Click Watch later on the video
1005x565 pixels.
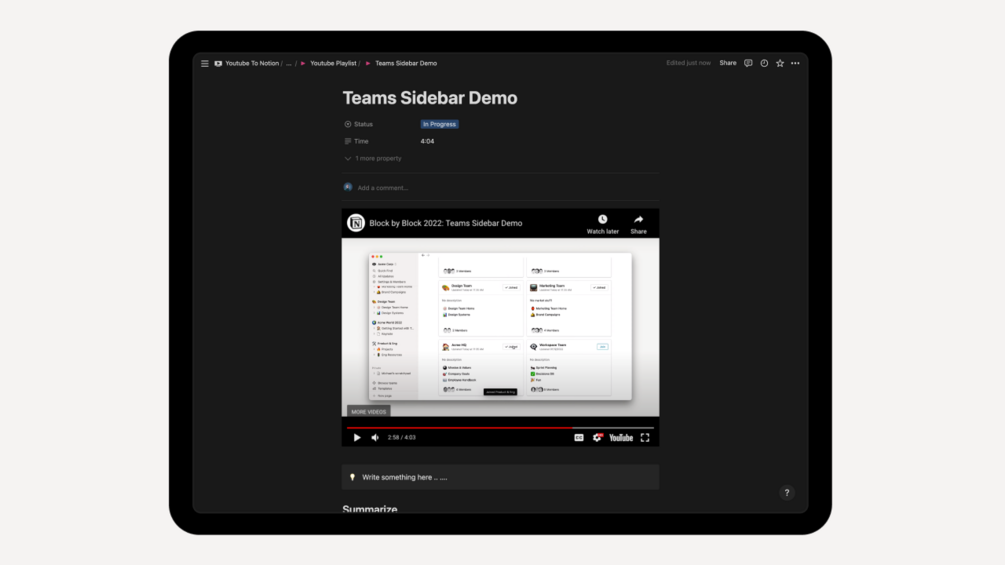click(x=602, y=224)
